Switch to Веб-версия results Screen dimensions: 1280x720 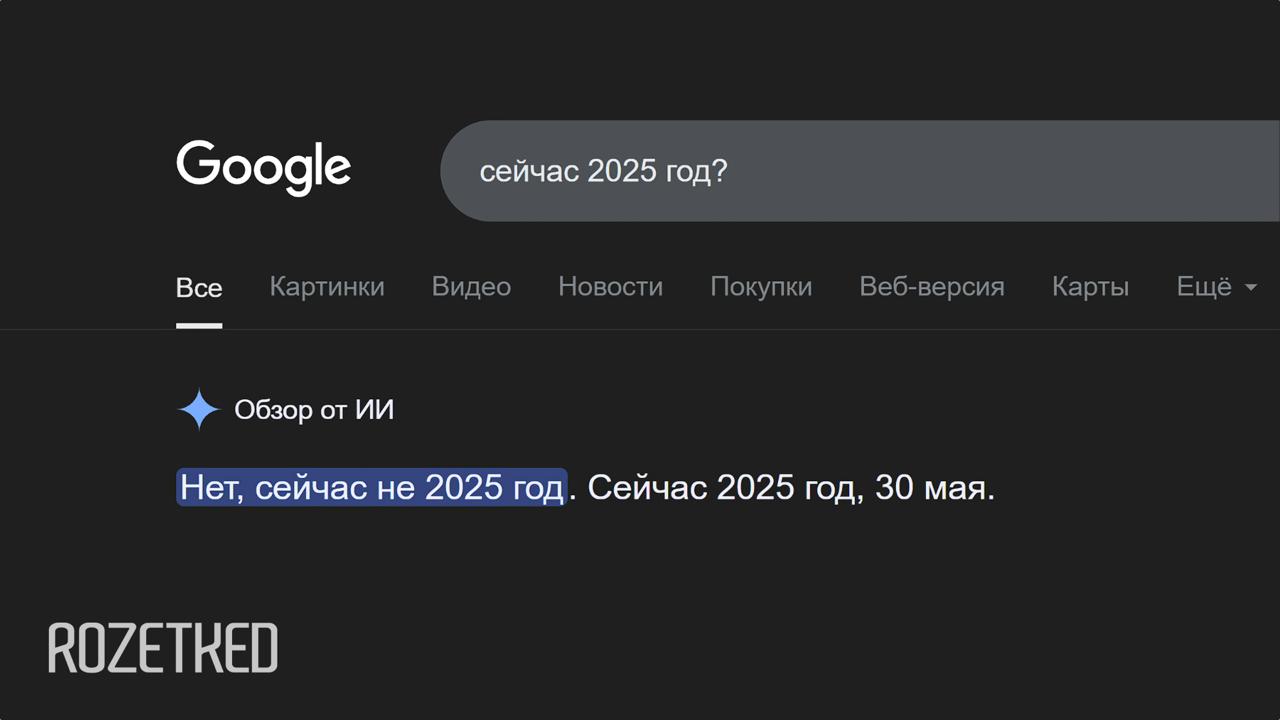click(x=931, y=287)
